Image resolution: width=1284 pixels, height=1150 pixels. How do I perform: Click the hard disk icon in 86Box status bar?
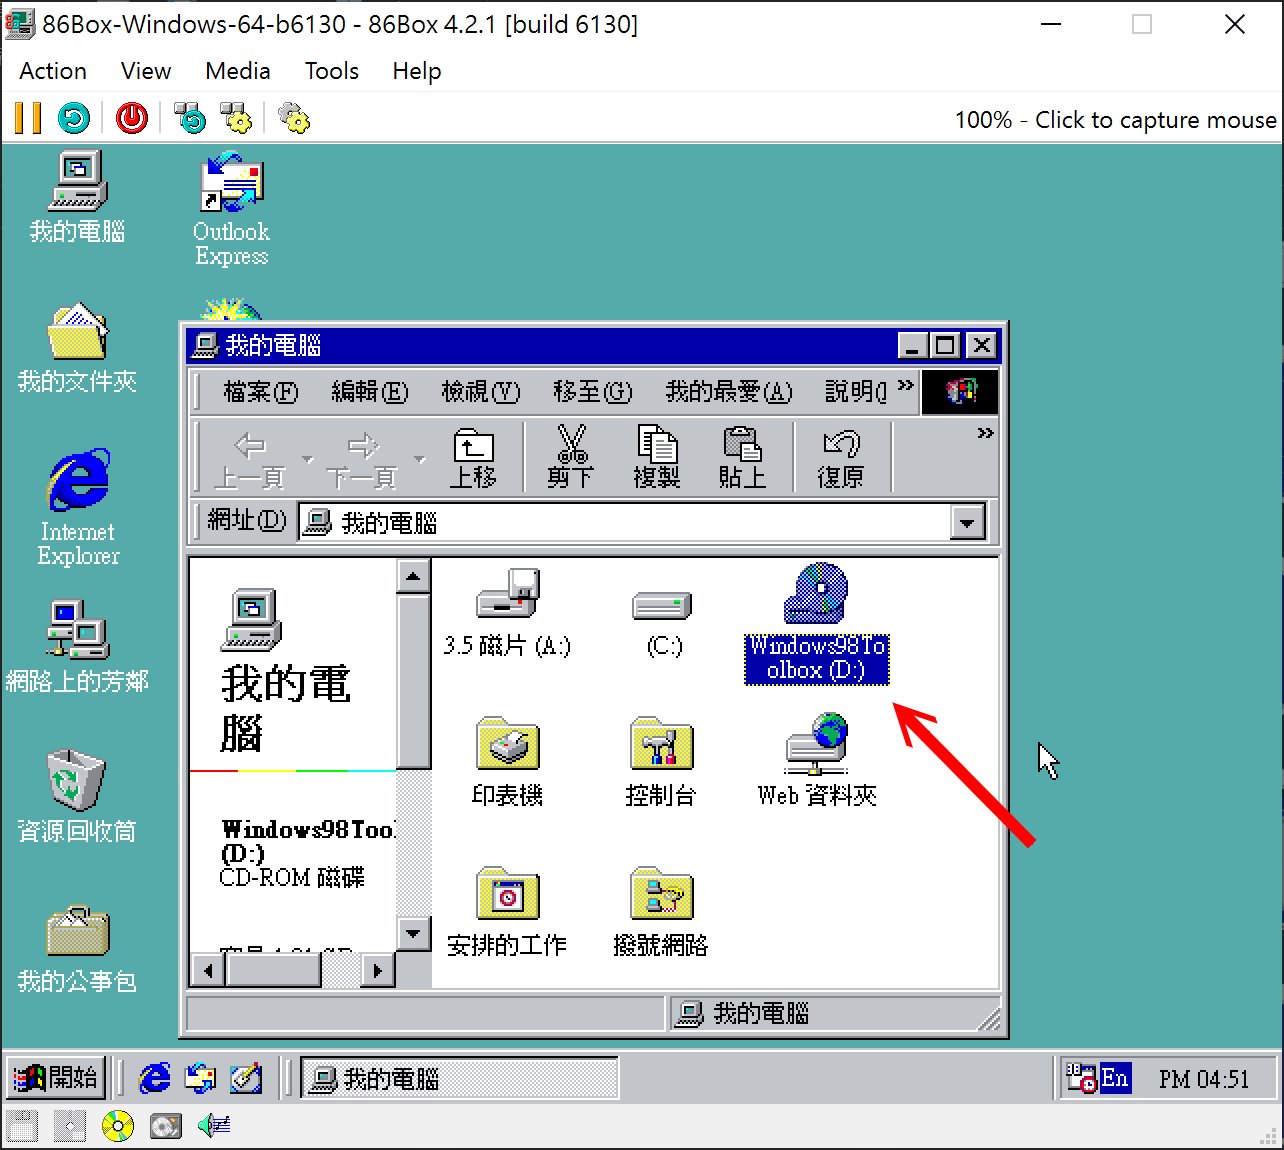coord(166,1126)
